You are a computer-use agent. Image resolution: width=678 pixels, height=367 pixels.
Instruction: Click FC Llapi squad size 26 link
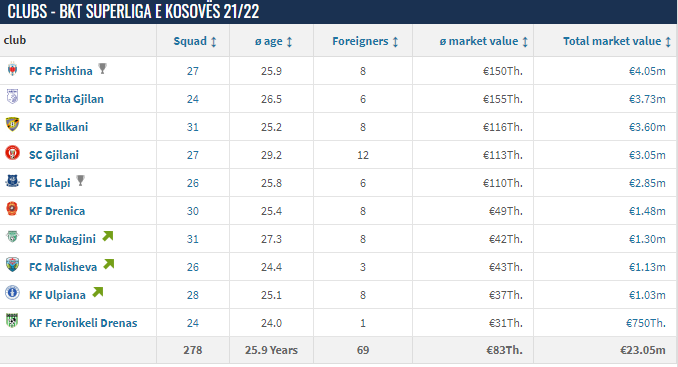193,183
